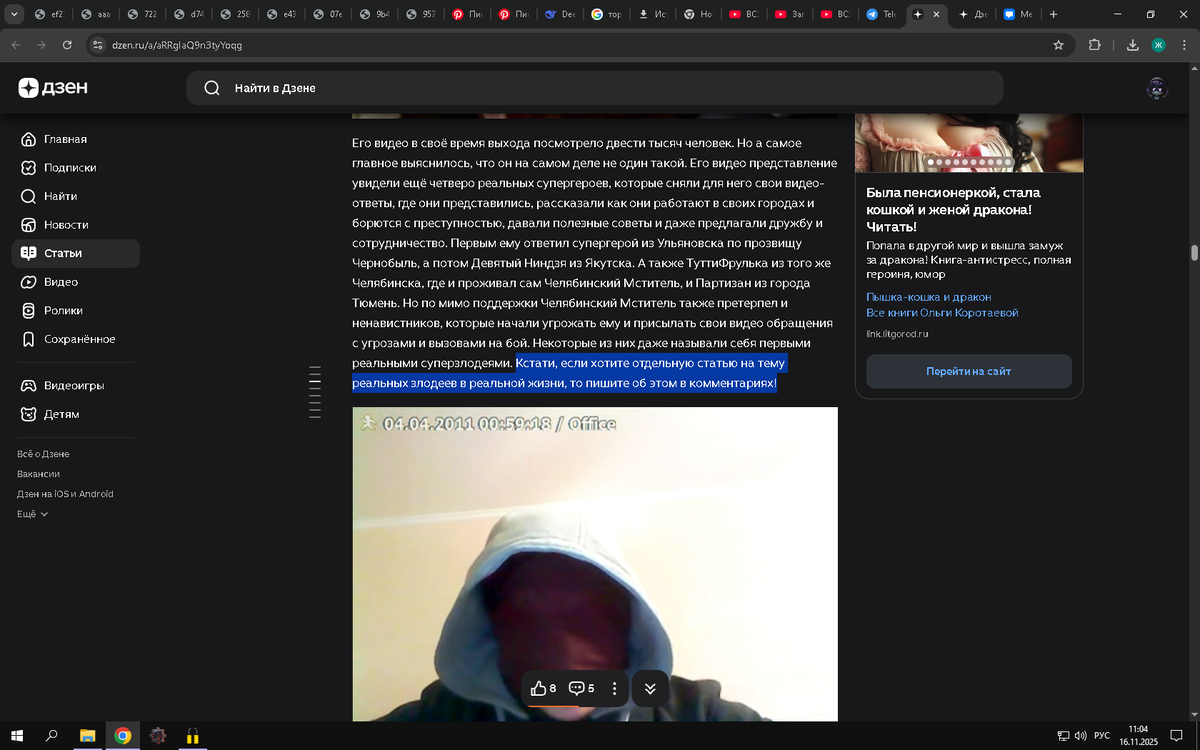The image size is (1200, 750).
Task: Open Видео section in the sidebar
Action: pyautogui.click(x=75, y=282)
